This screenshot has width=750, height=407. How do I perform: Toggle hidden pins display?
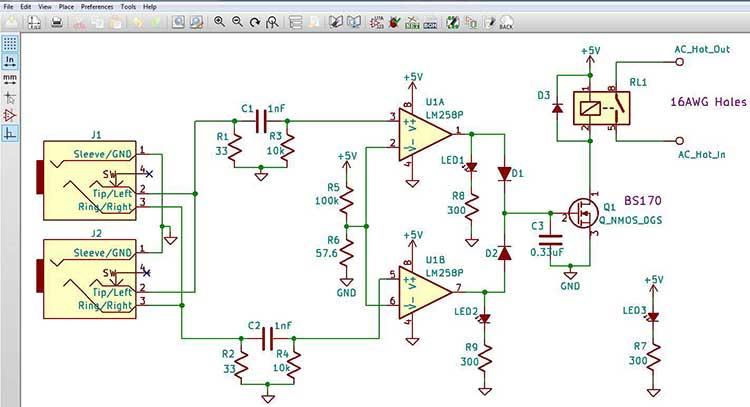[10, 114]
